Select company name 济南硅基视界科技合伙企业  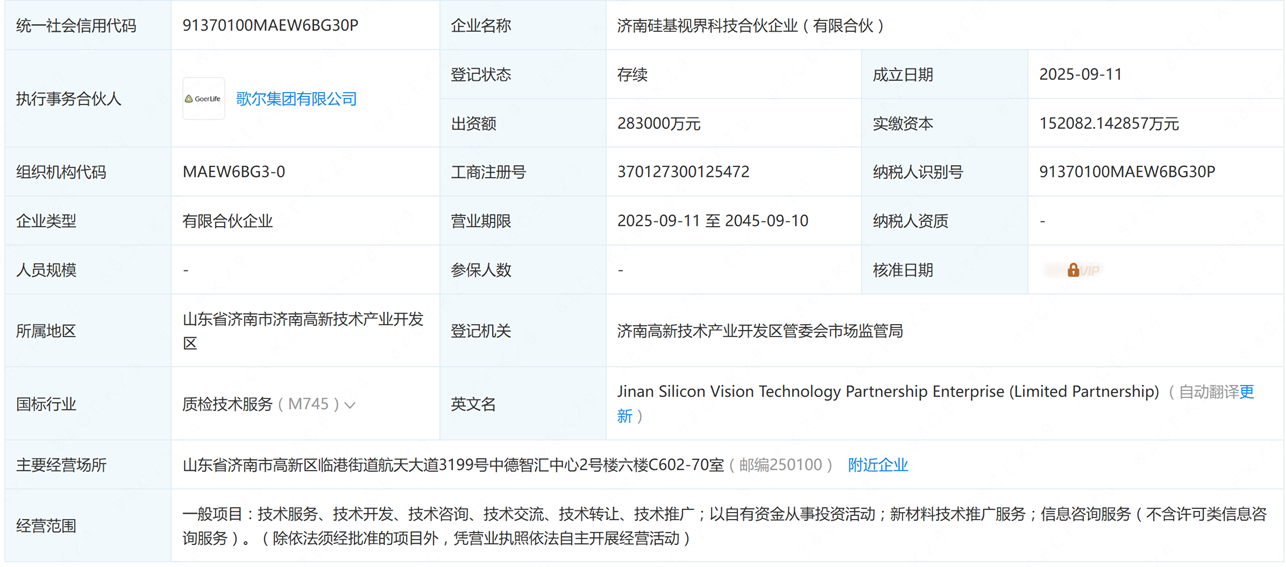pos(750,26)
